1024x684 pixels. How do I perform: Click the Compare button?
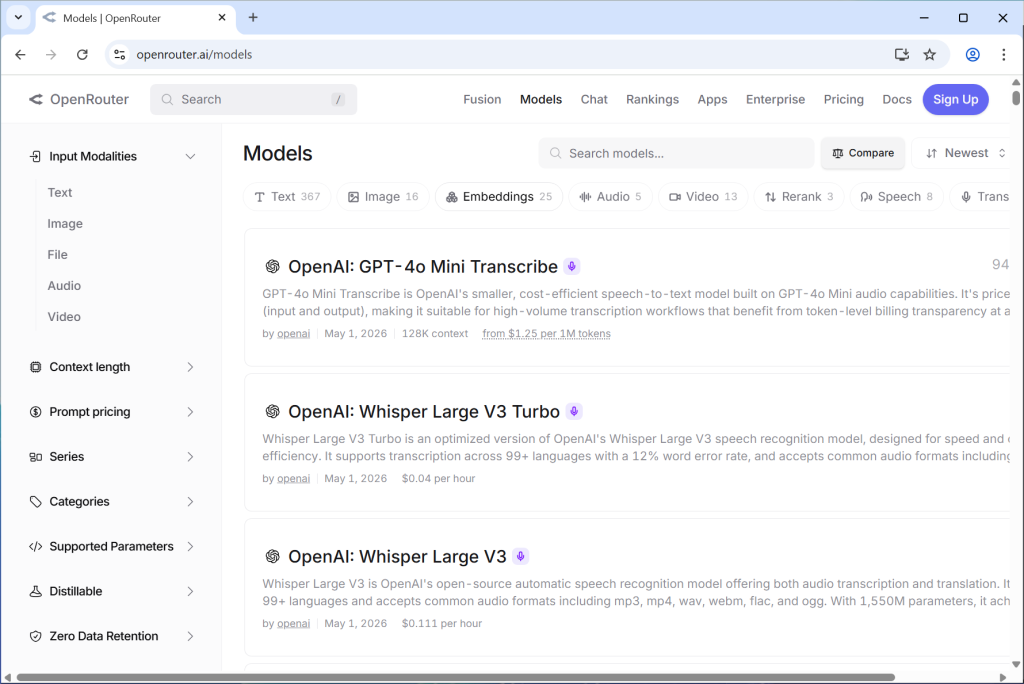(863, 154)
